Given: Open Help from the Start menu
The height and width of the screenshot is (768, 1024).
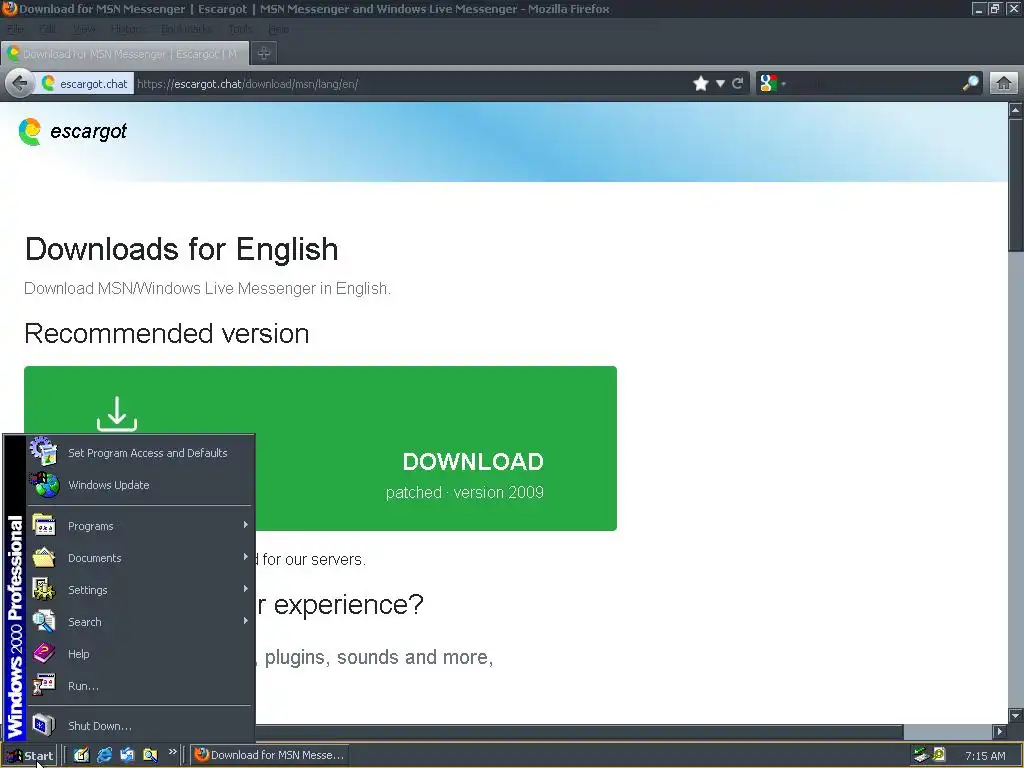Looking at the screenshot, I should coord(140,654).
